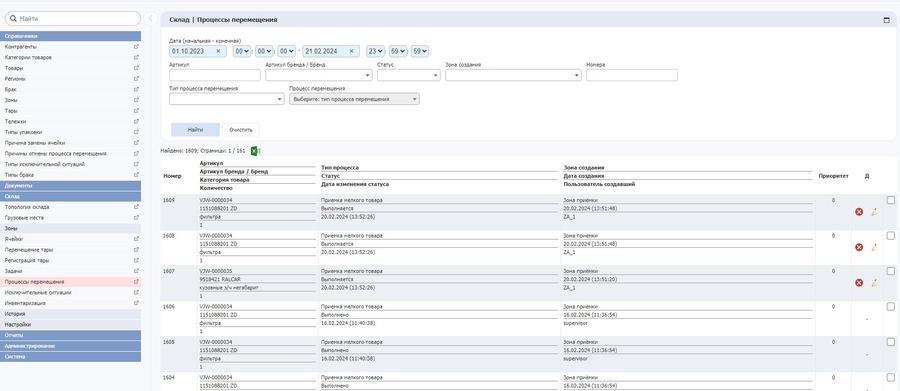The width and height of the screenshot is (900, 391).
Task: Open the Процессы перемещения sidebar link
Action: [x=34, y=282]
